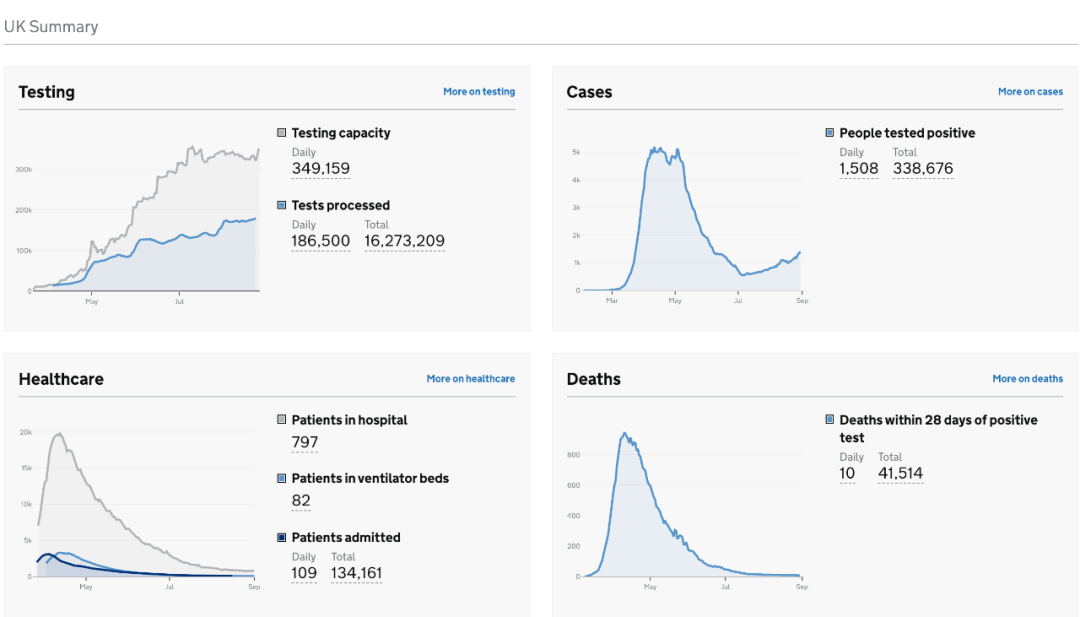Click the 'Healthcare' card heading
The height and width of the screenshot is (617, 1080).
coord(61,379)
